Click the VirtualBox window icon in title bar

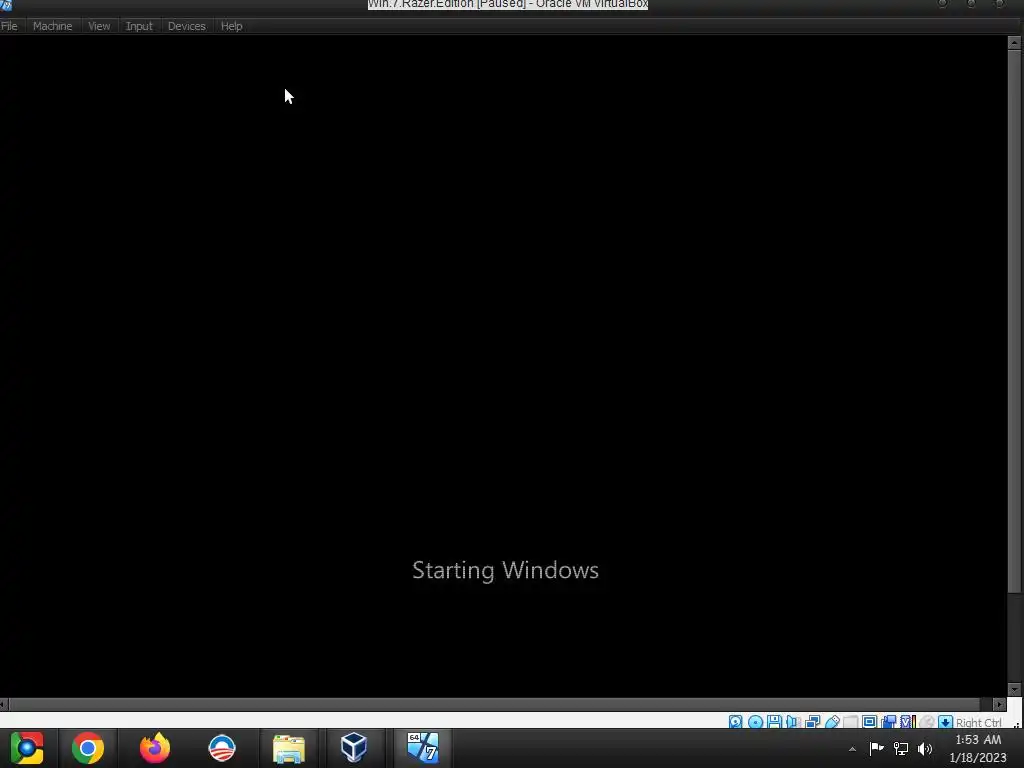tap(6, 5)
